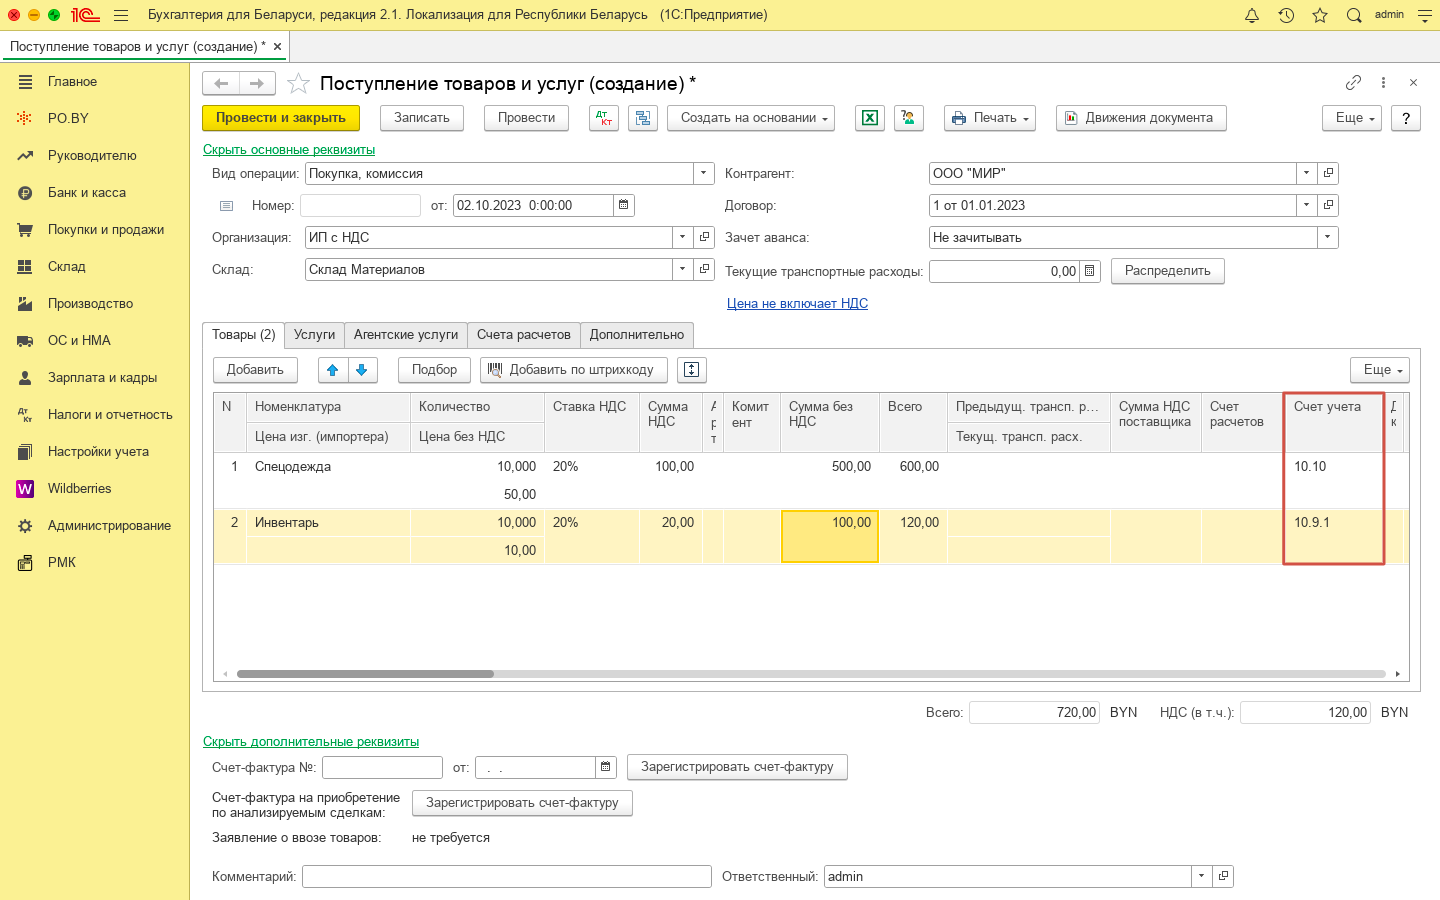Switch to the Услуги tab
The image size is (1440, 900).
314,335
